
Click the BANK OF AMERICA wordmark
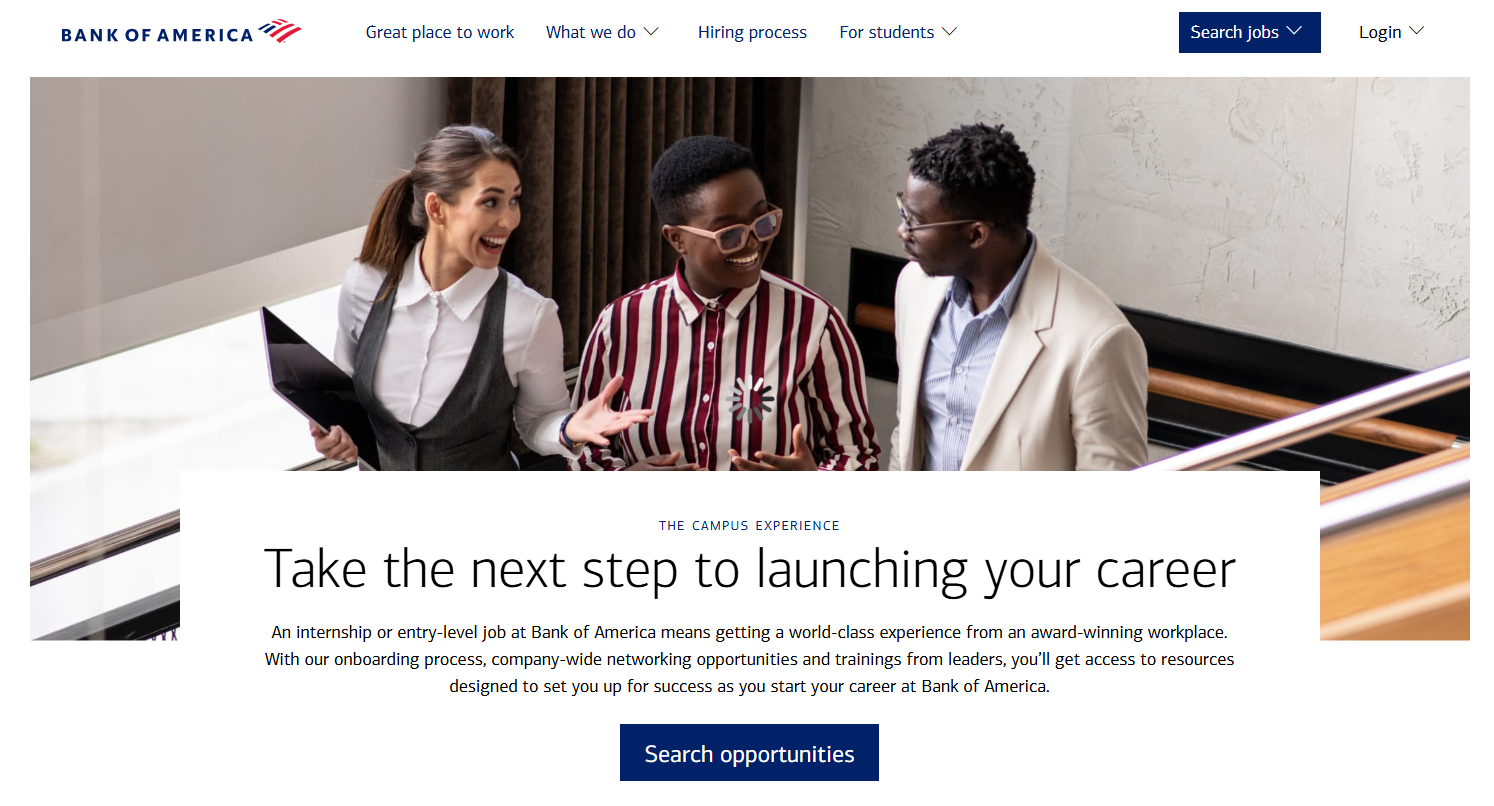coord(157,35)
